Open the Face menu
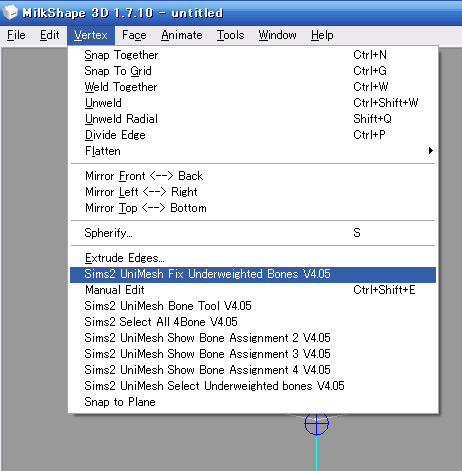Screen dimensions: 462x471 134,35
